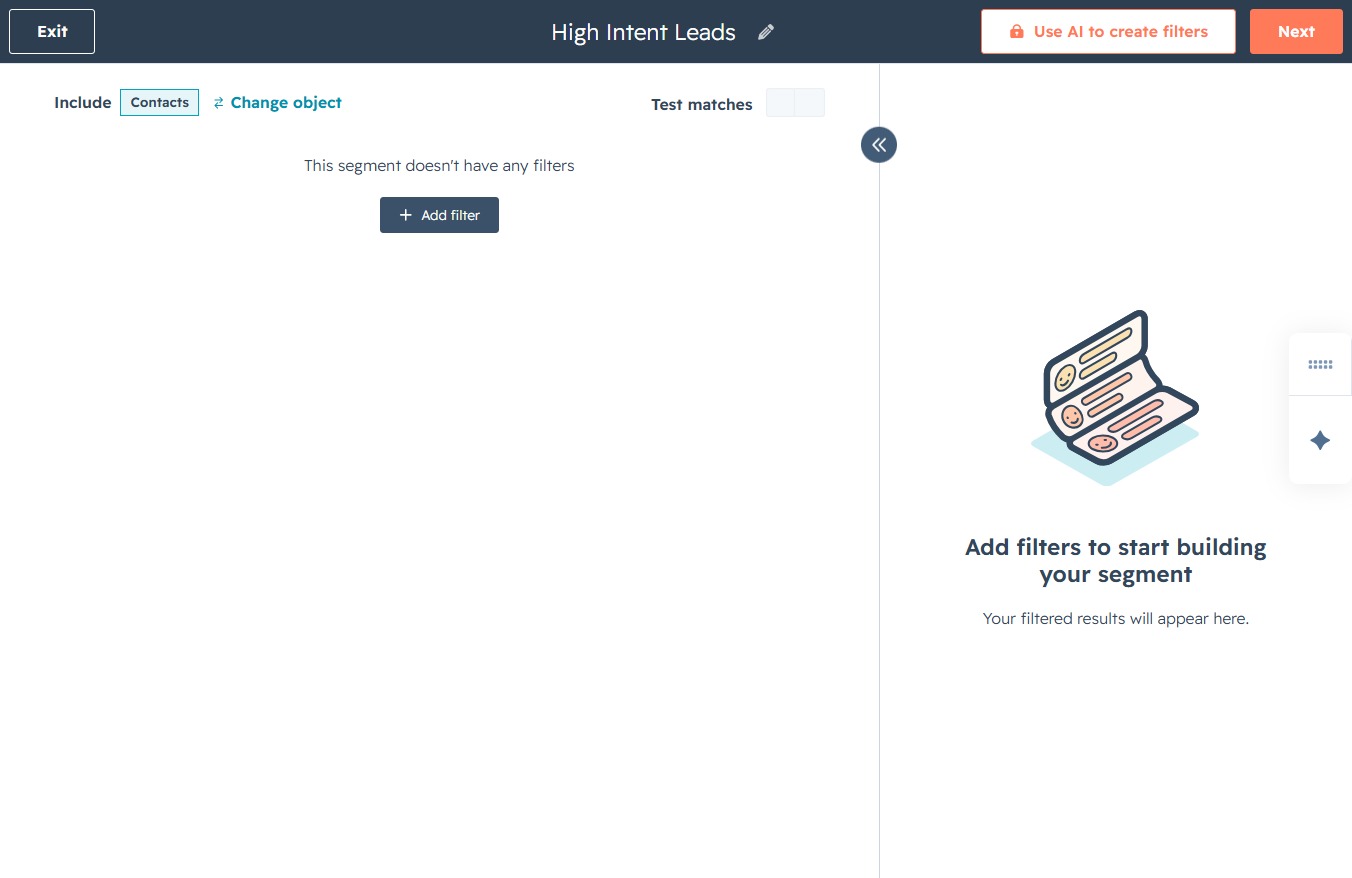Select Use AI to create filters

pos(1108,31)
